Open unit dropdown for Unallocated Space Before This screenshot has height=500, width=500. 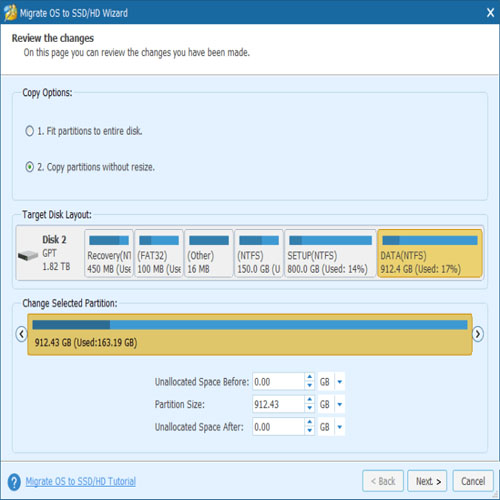tap(340, 382)
